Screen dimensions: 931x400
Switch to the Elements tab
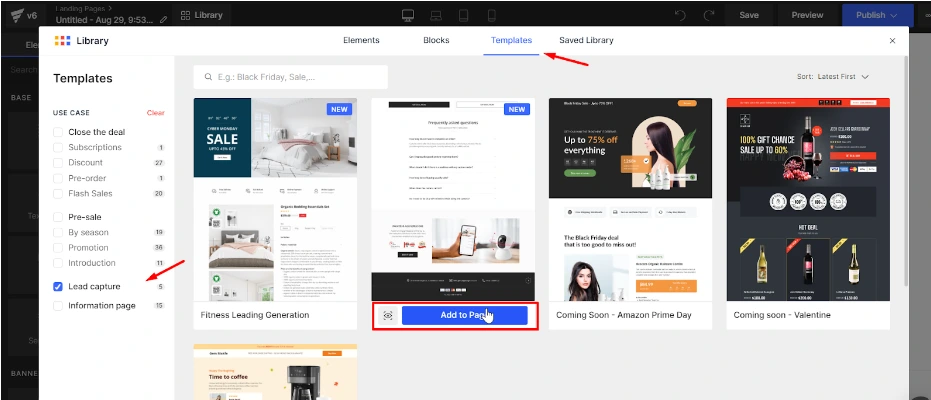[x=361, y=40]
